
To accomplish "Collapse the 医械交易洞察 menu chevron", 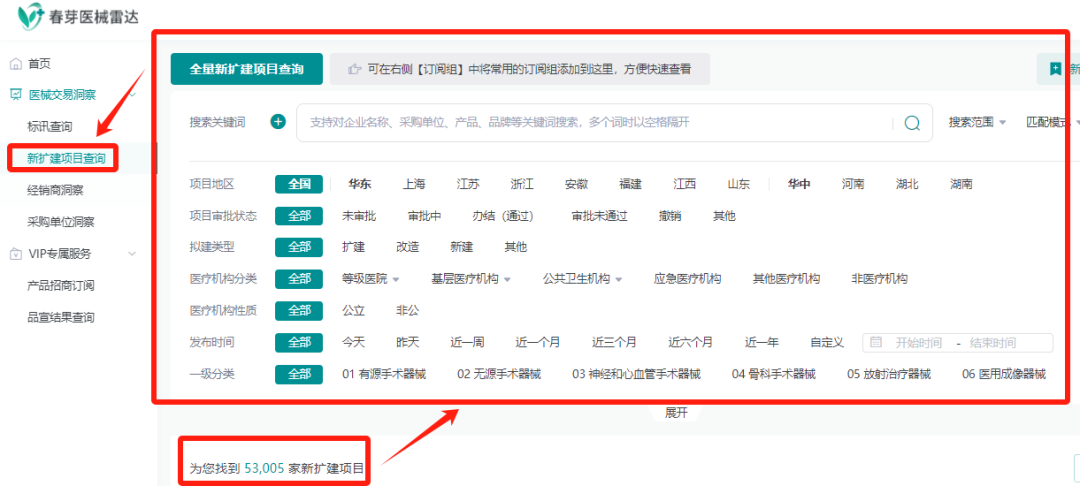I will pos(133,95).
